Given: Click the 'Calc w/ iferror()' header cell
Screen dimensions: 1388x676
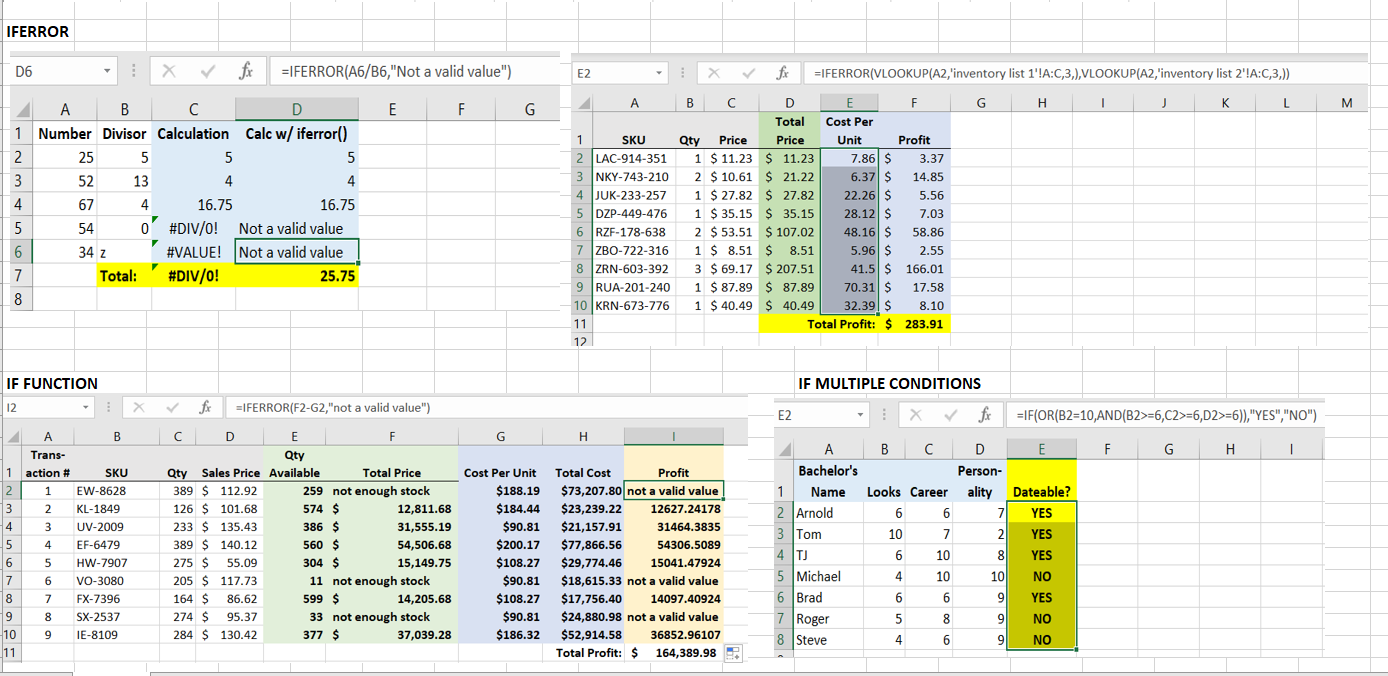Looking at the screenshot, I should tap(296, 133).
